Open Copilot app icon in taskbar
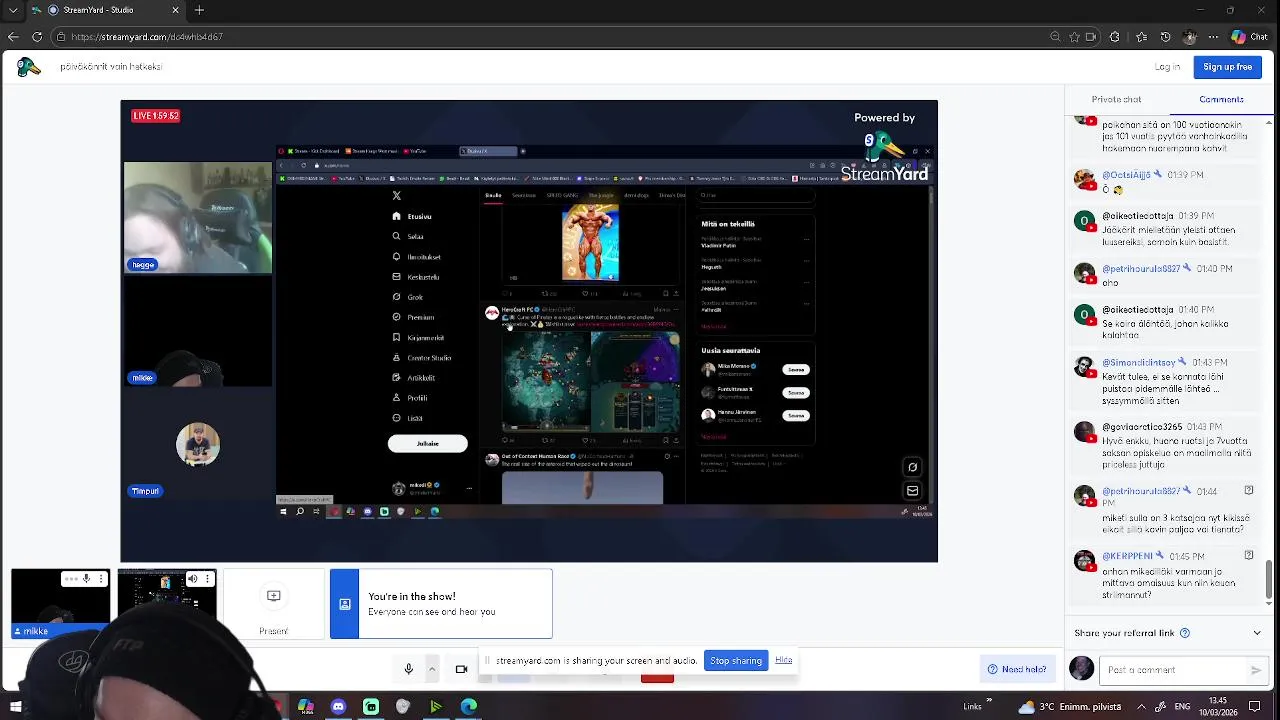The width and height of the screenshot is (1280, 720). coord(305,707)
